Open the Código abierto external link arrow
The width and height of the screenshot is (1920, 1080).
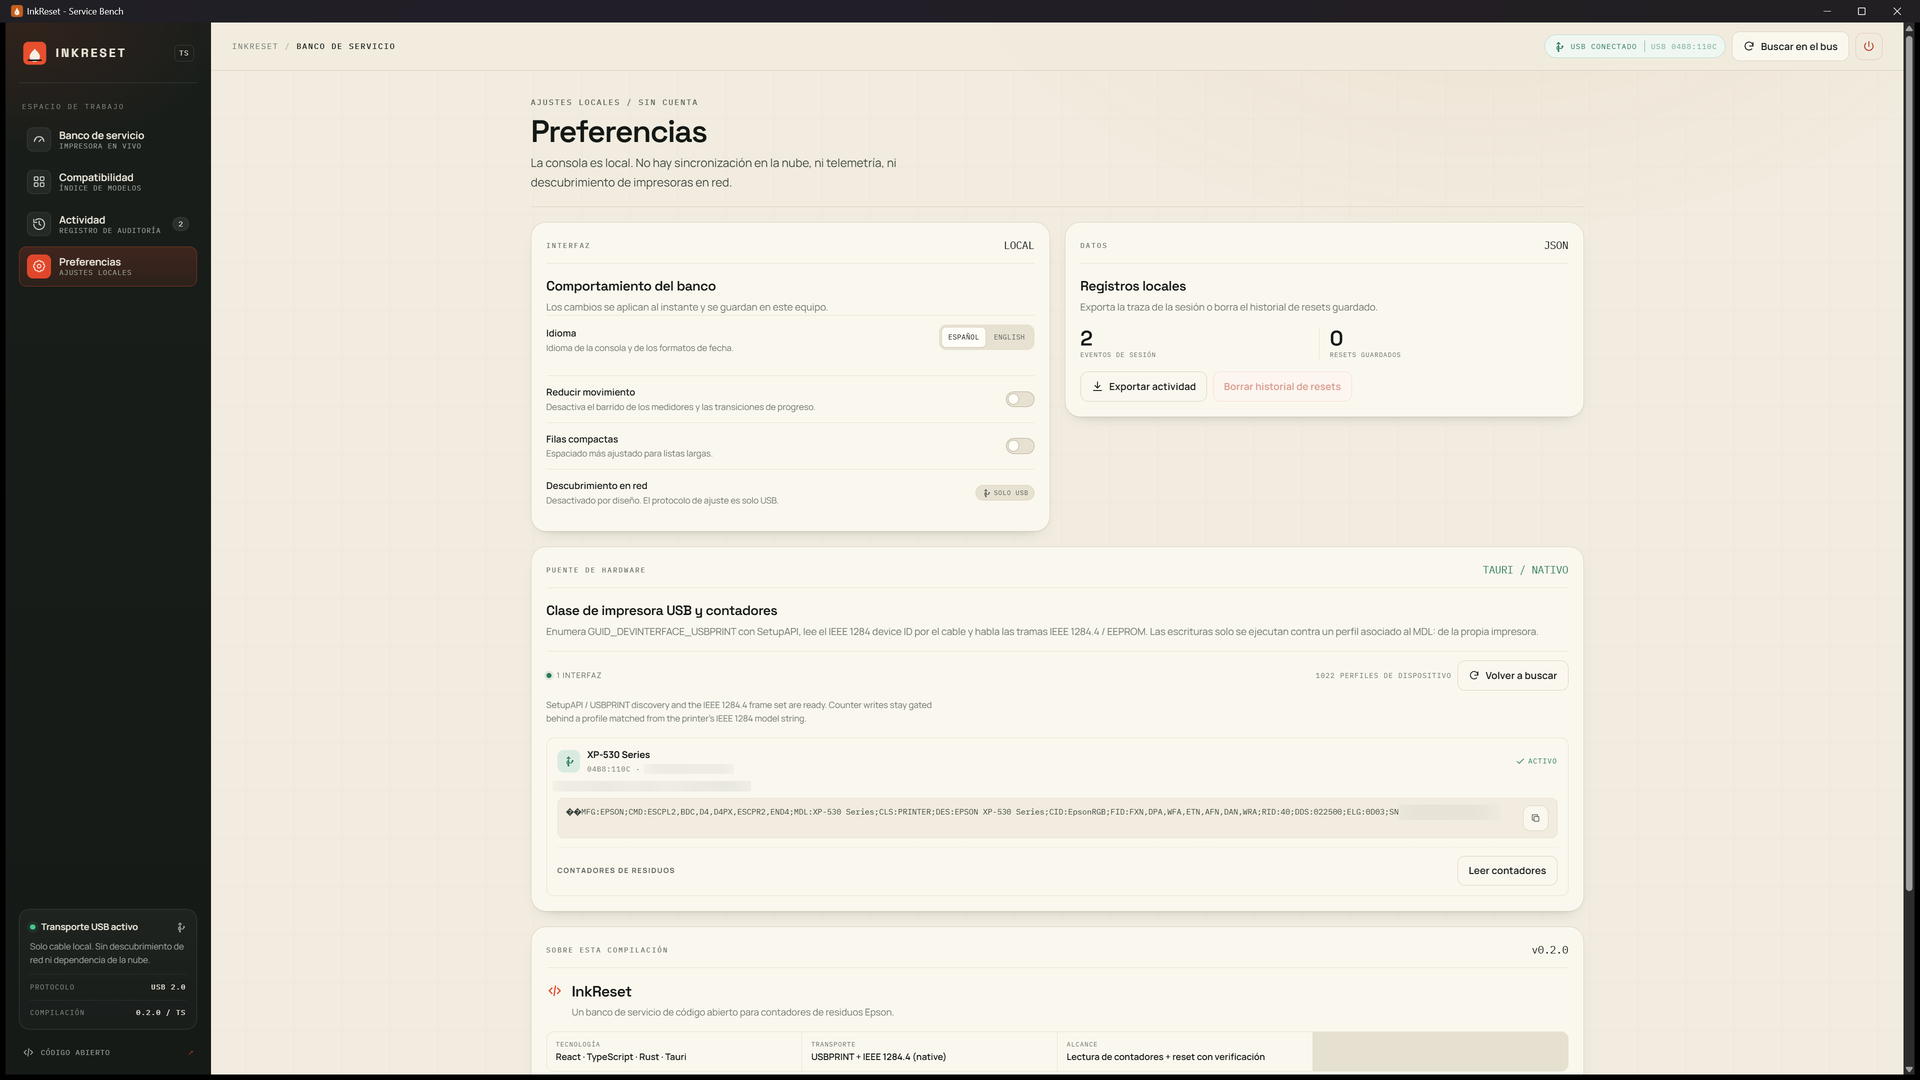click(190, 1052)
